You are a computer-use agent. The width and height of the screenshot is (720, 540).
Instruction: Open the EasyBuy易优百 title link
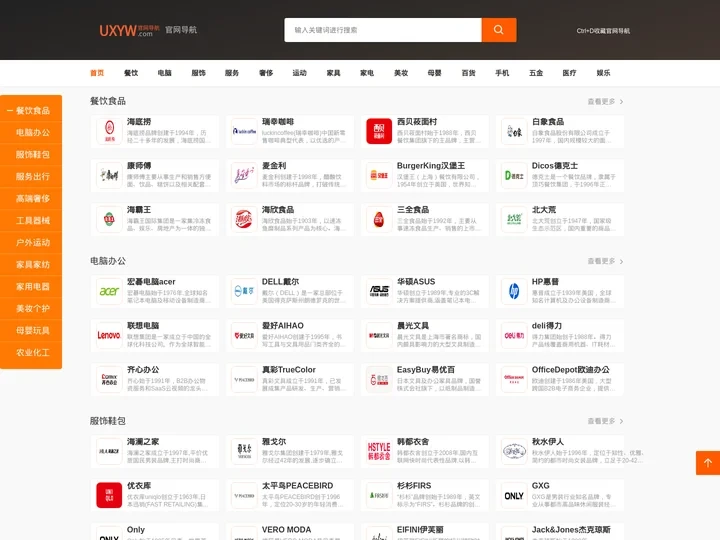coord(426,370)
